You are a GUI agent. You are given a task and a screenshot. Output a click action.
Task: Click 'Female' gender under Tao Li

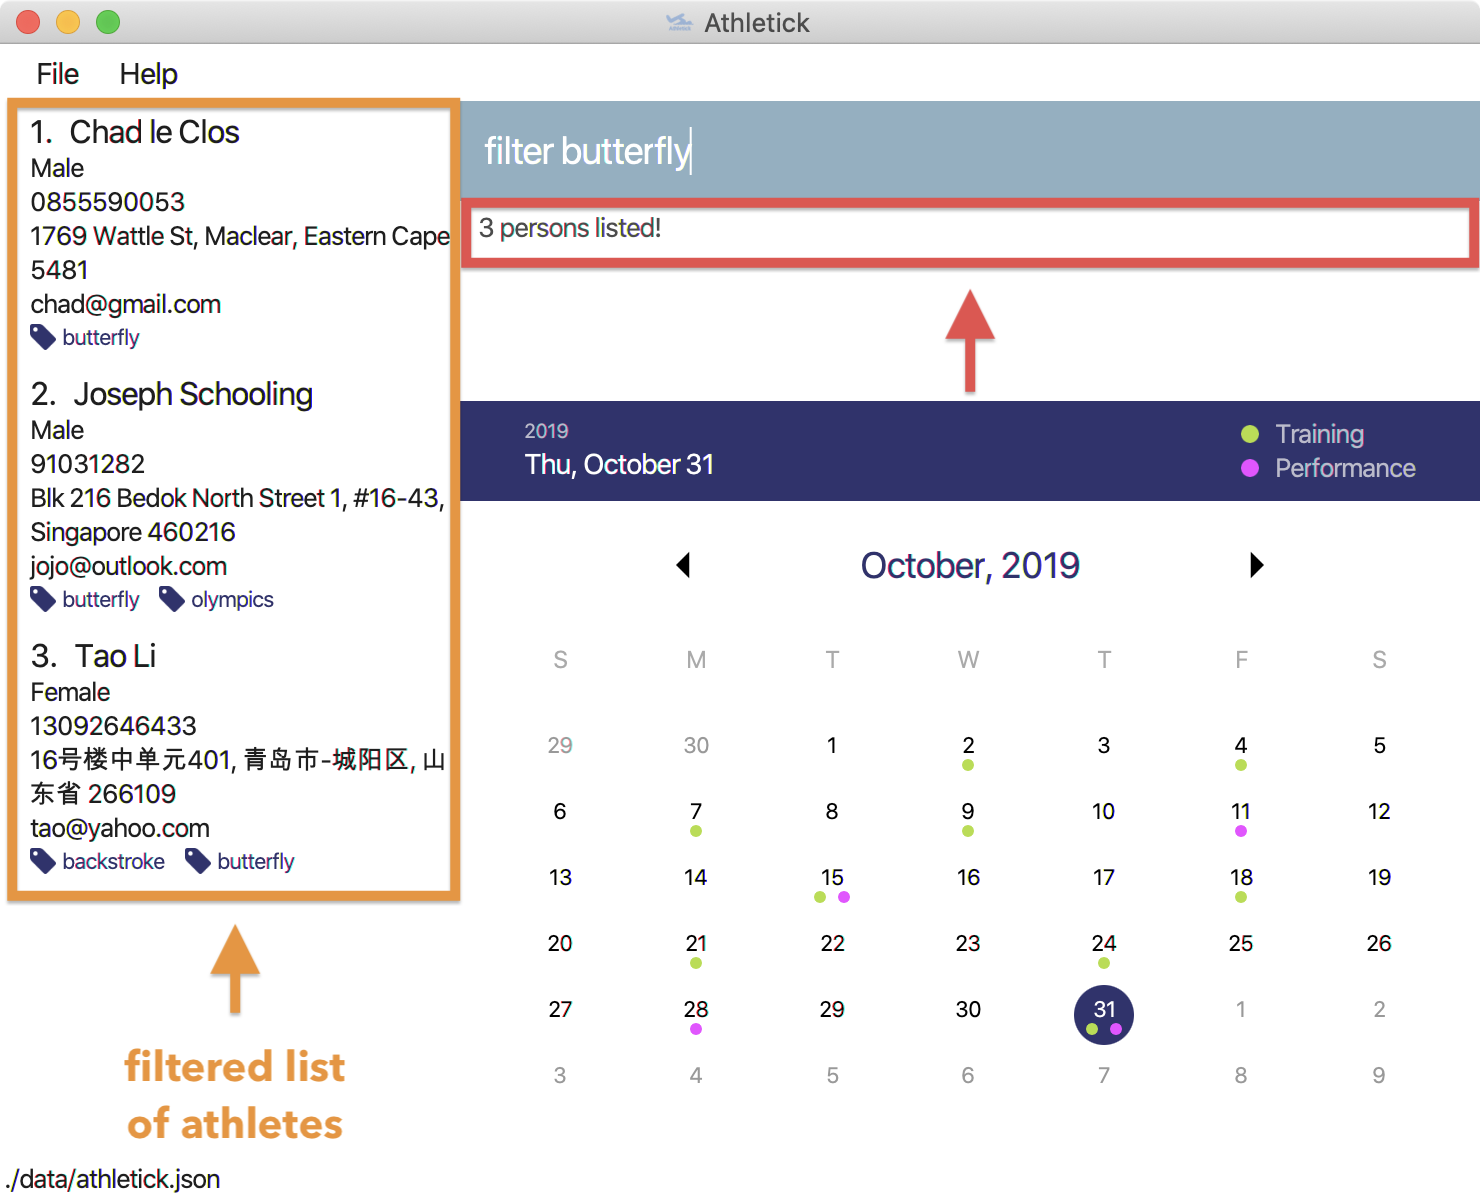(x=70, y=692)
